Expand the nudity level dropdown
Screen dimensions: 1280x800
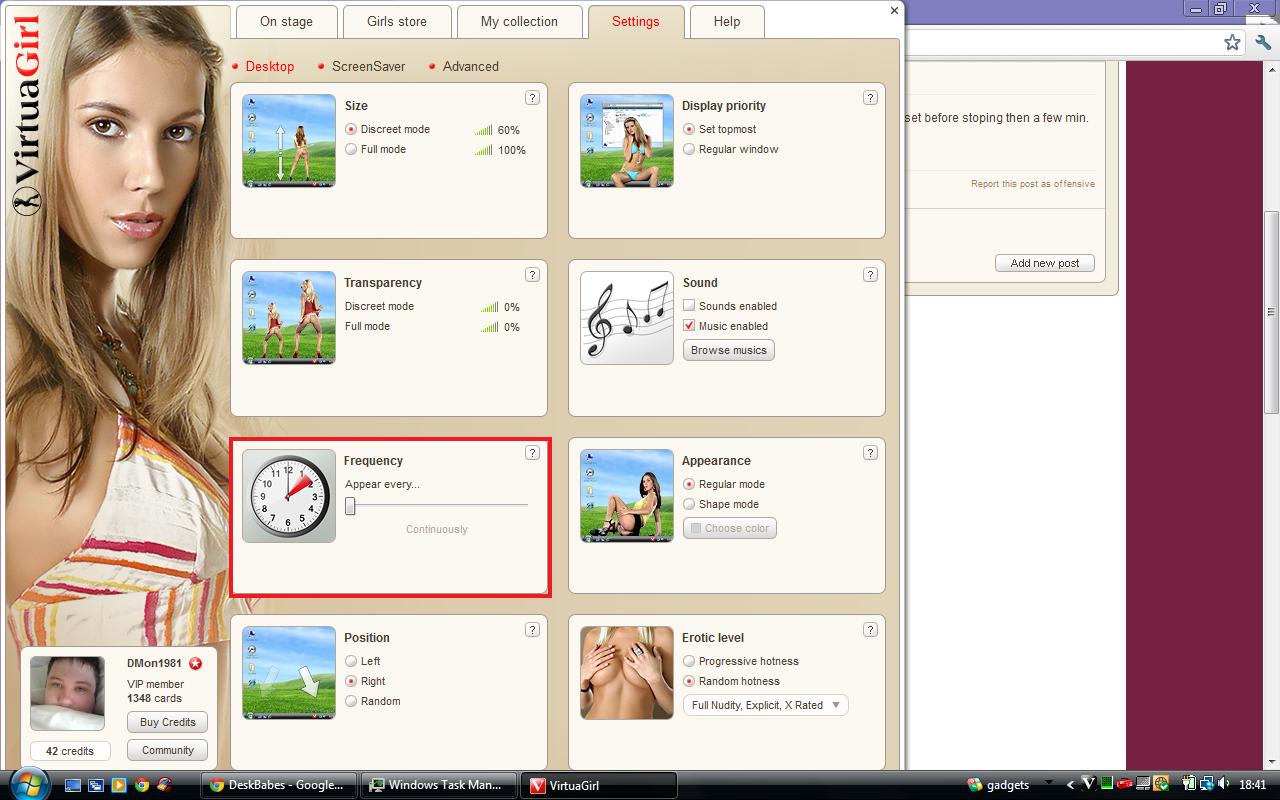pos(765,705)
